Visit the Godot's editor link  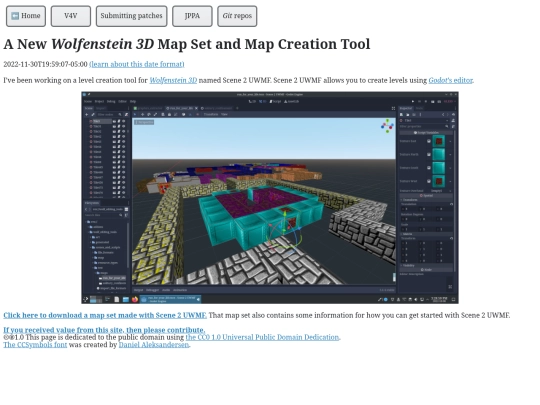click(x=451, y=80)
